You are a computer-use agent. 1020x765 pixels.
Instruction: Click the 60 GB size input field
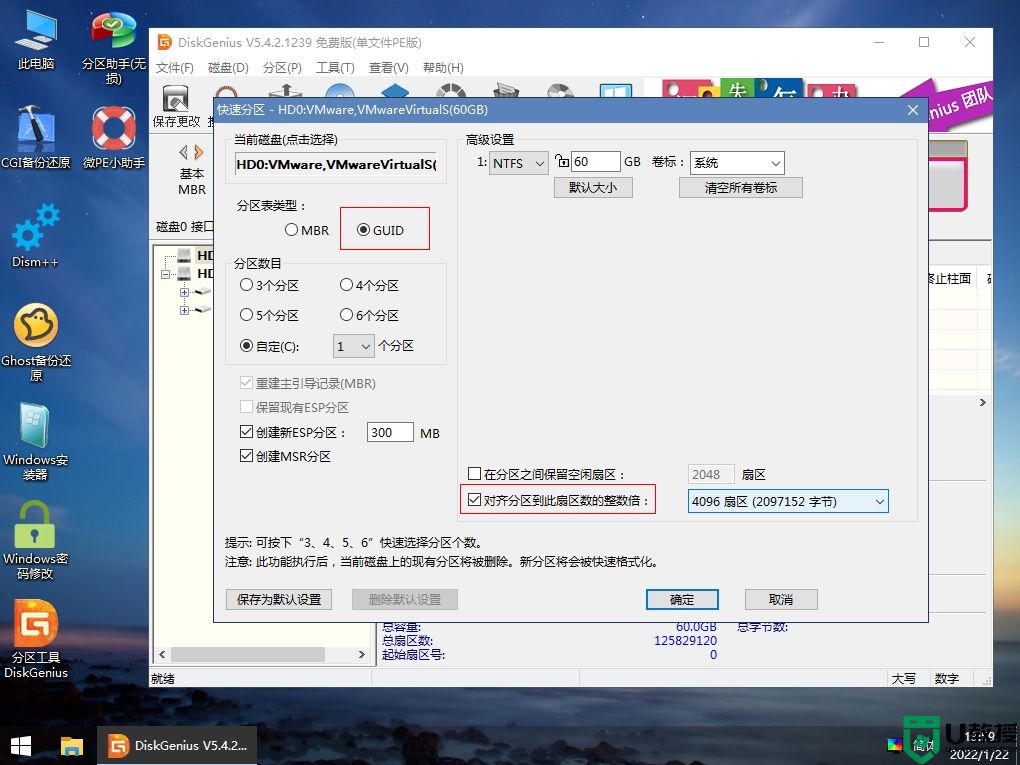click(x=597, y=161)
